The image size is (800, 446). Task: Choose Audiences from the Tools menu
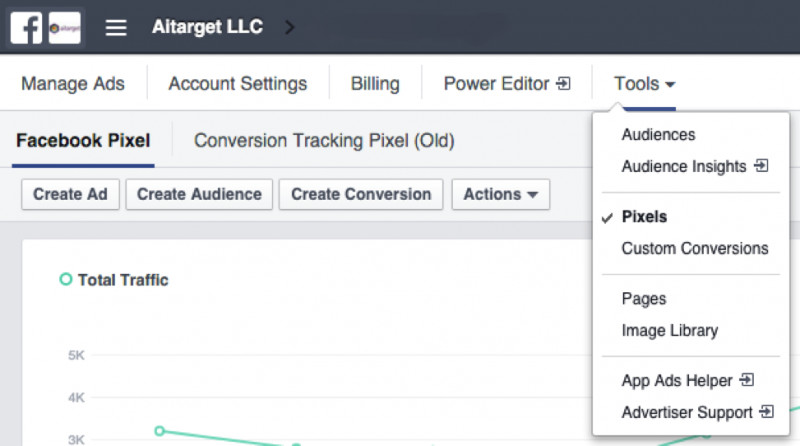coord(658,135)
